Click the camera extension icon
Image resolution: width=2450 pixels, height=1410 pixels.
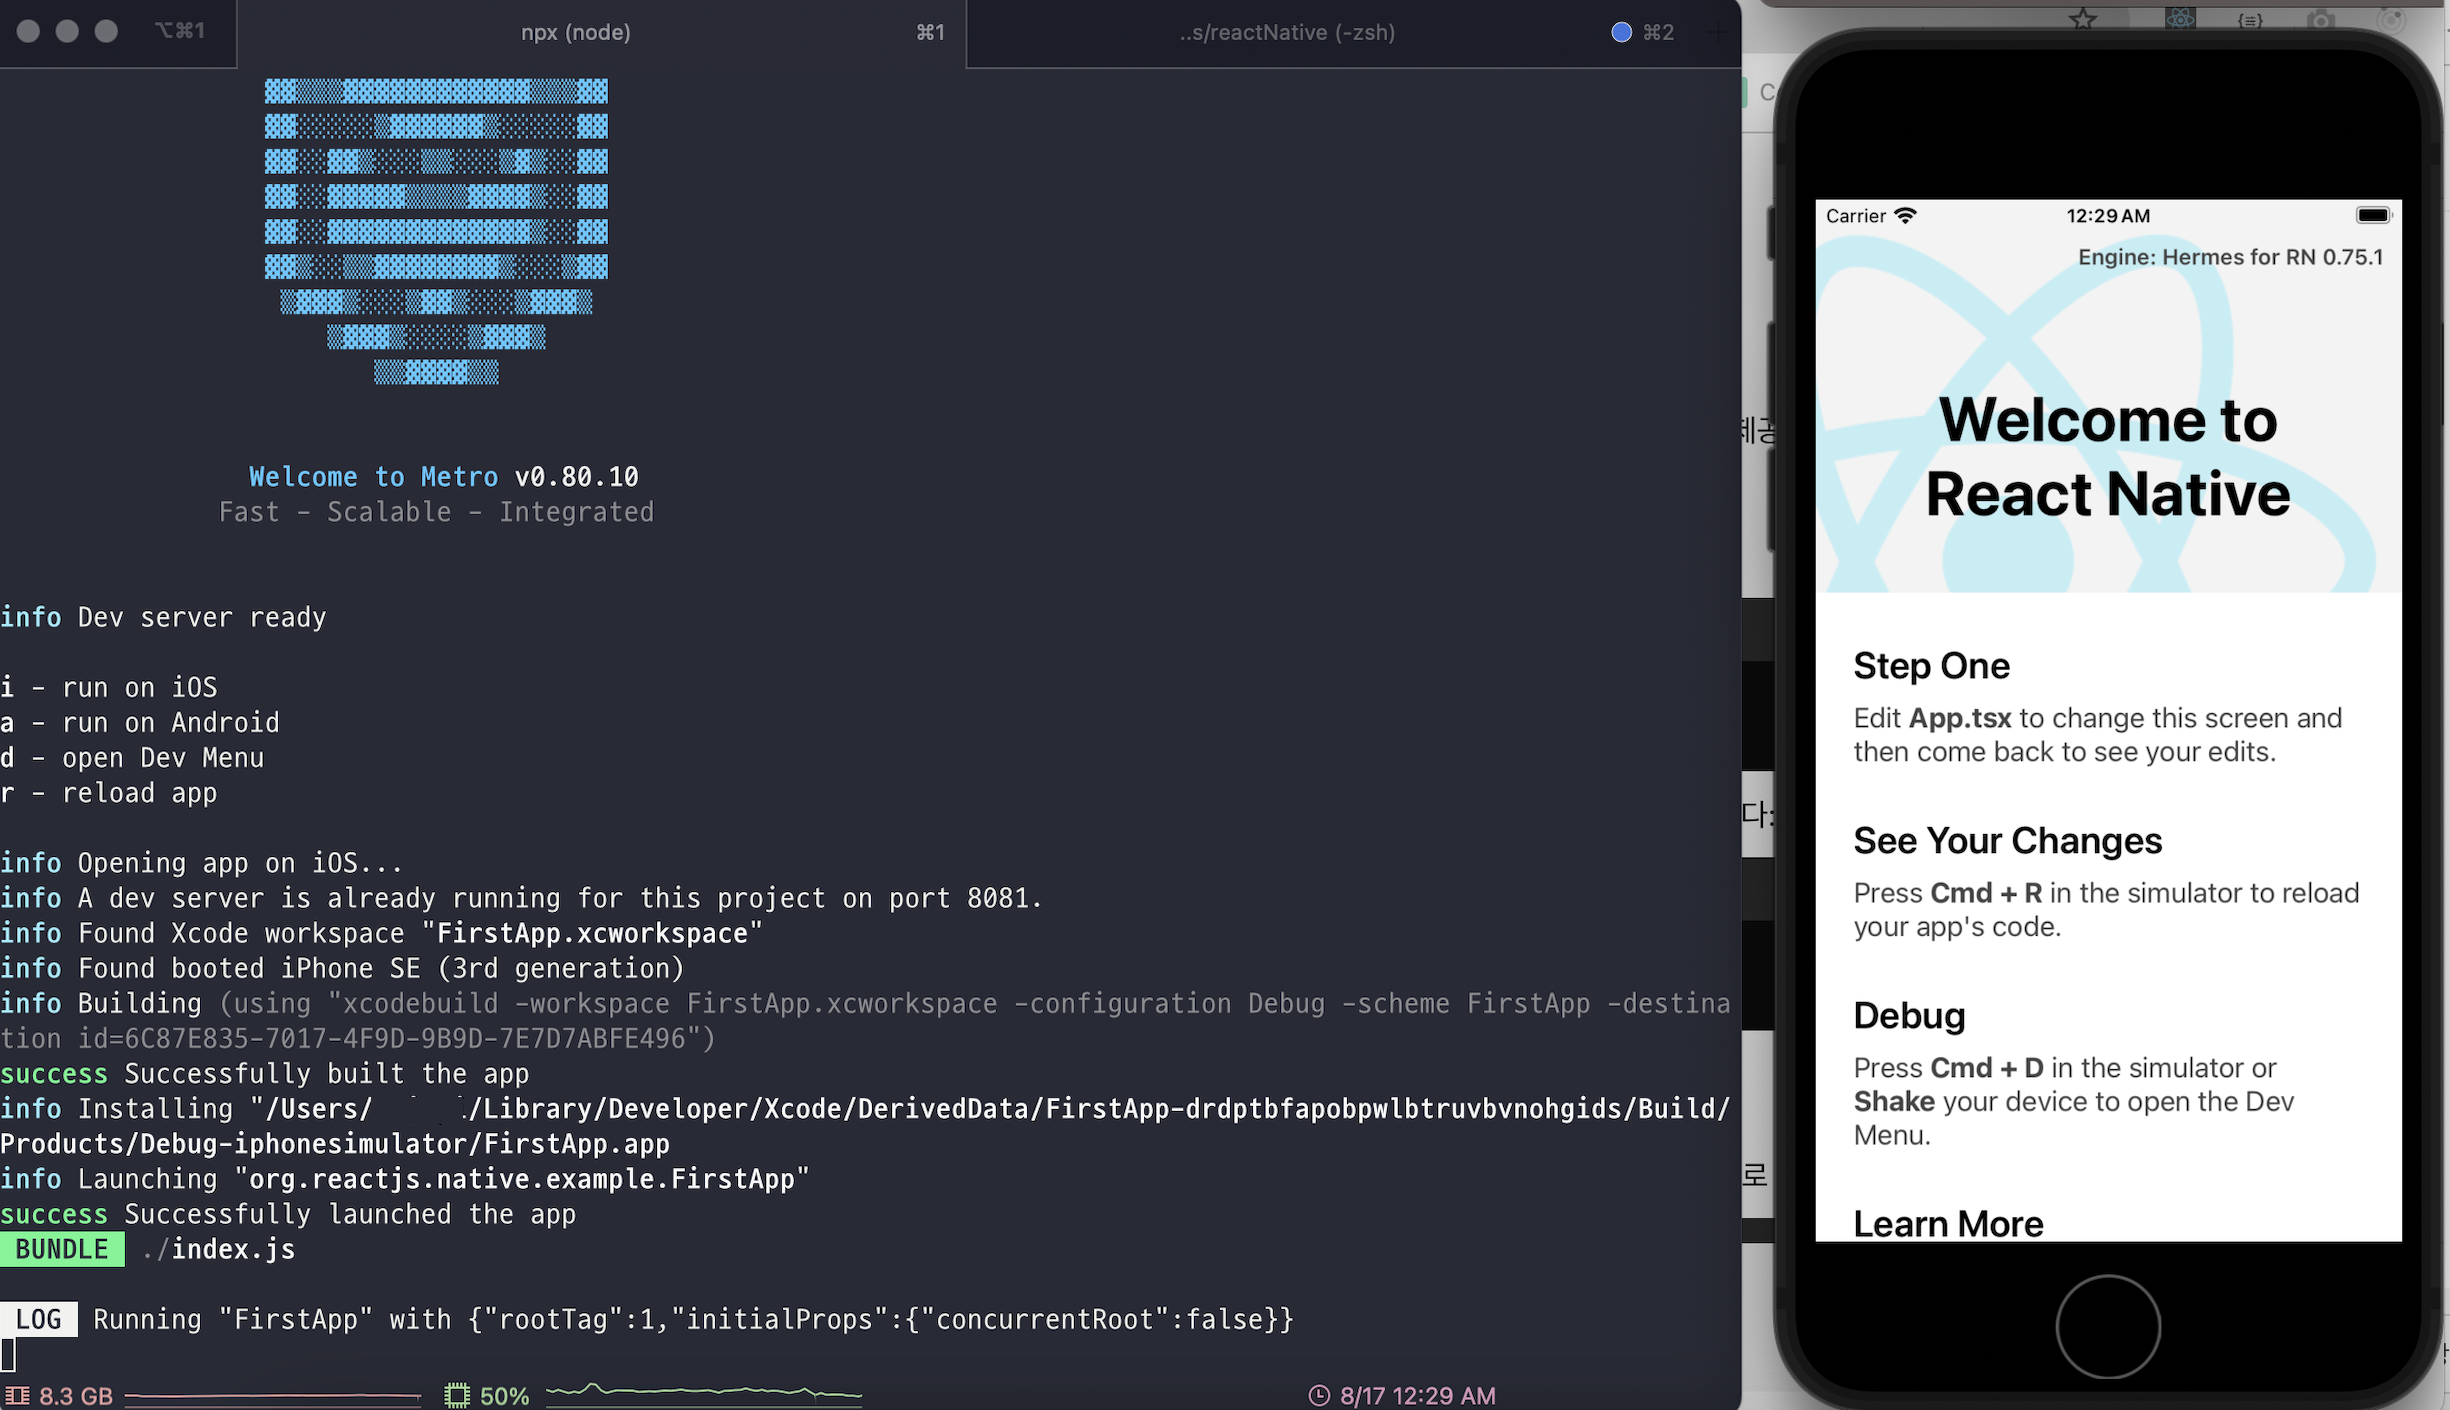click(2321, 20)
